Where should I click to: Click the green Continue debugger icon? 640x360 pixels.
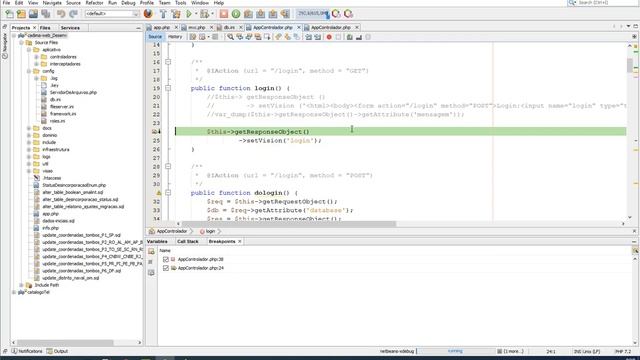coord(236,14)
